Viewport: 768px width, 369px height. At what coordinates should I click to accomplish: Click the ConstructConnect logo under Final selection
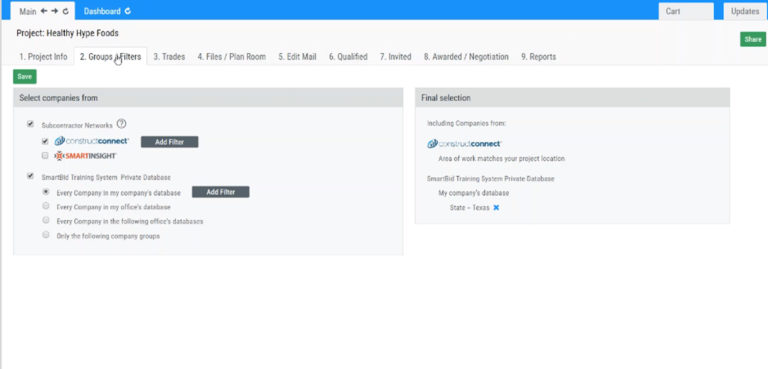[464, 144]
